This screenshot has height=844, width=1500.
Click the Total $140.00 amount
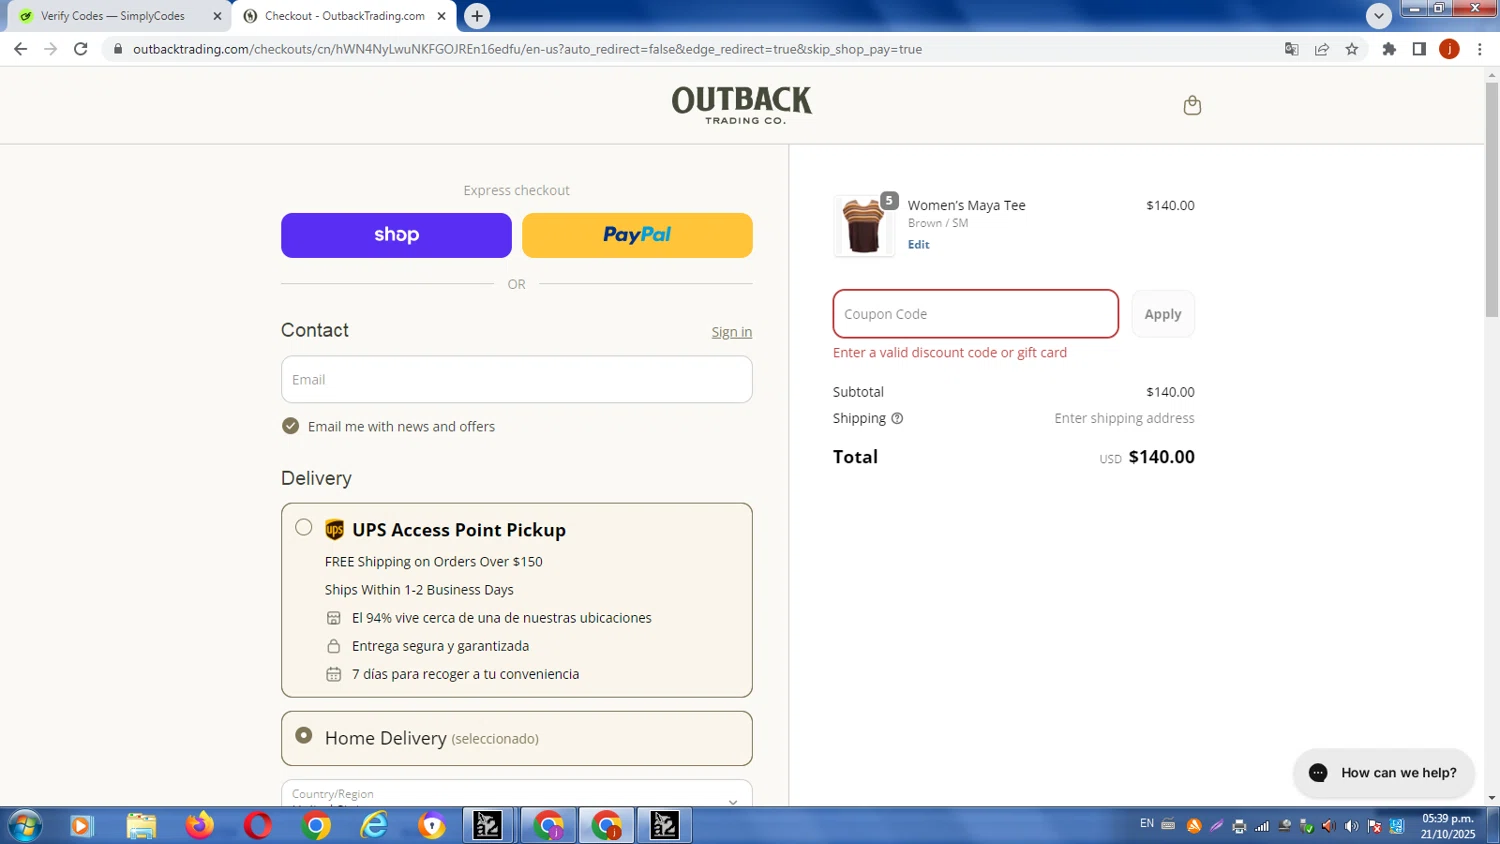pyautogui.click(x=1161, y=457)
